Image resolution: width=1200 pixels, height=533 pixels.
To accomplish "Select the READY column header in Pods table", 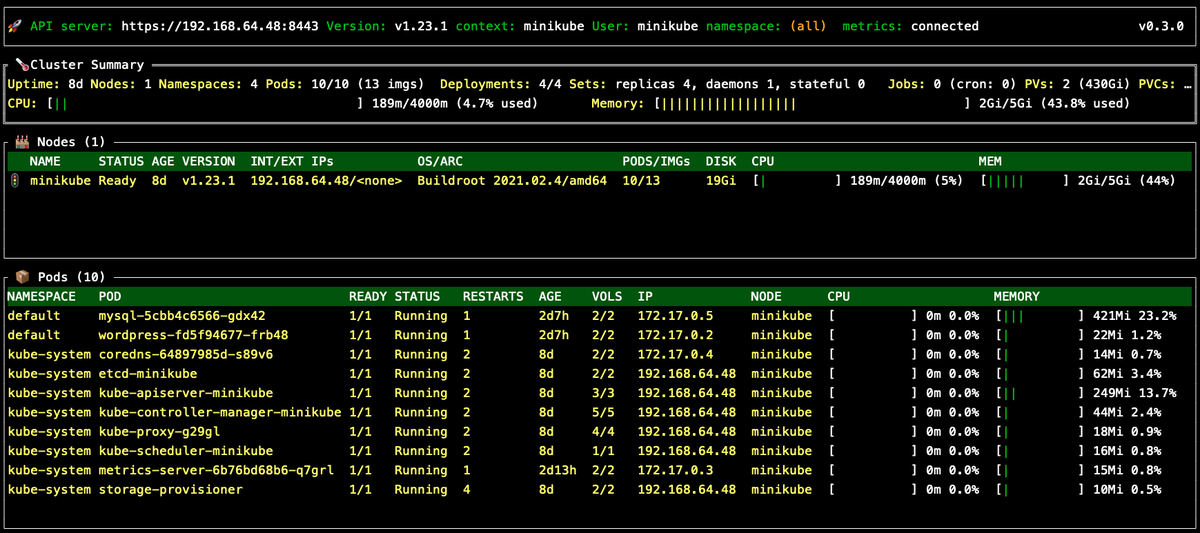I will 367,297.
